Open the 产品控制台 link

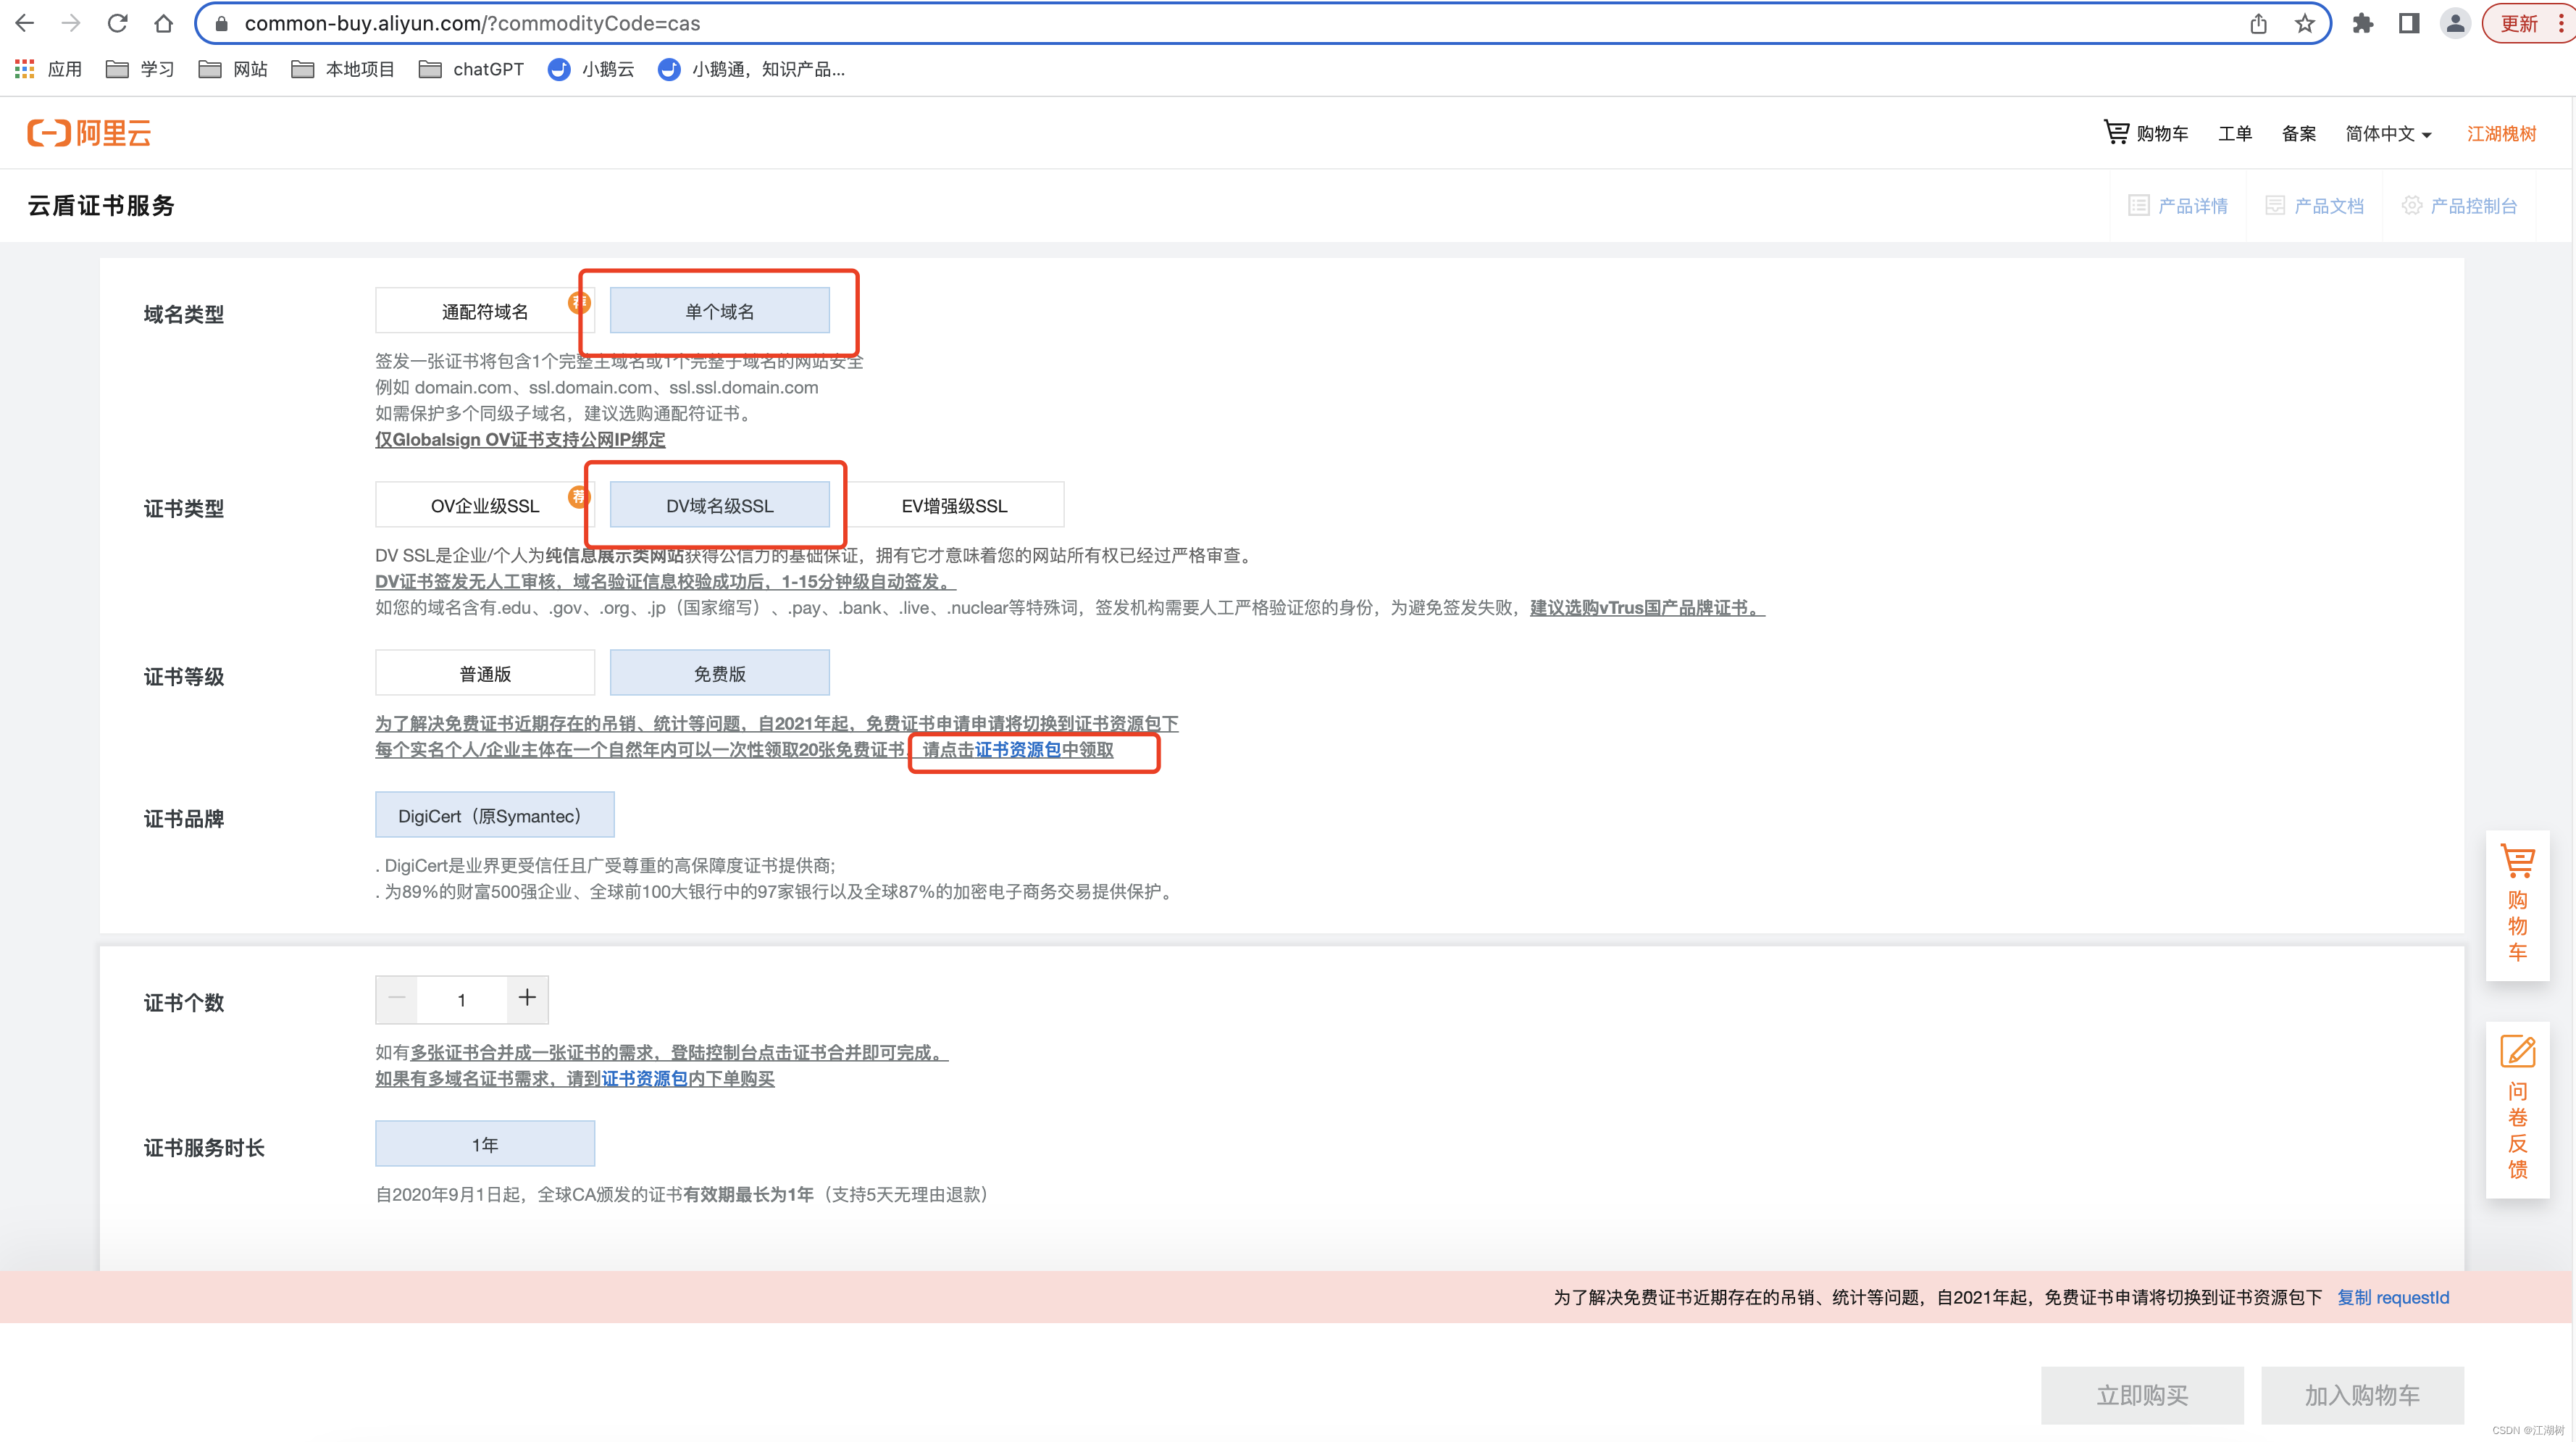(2459, 206)
